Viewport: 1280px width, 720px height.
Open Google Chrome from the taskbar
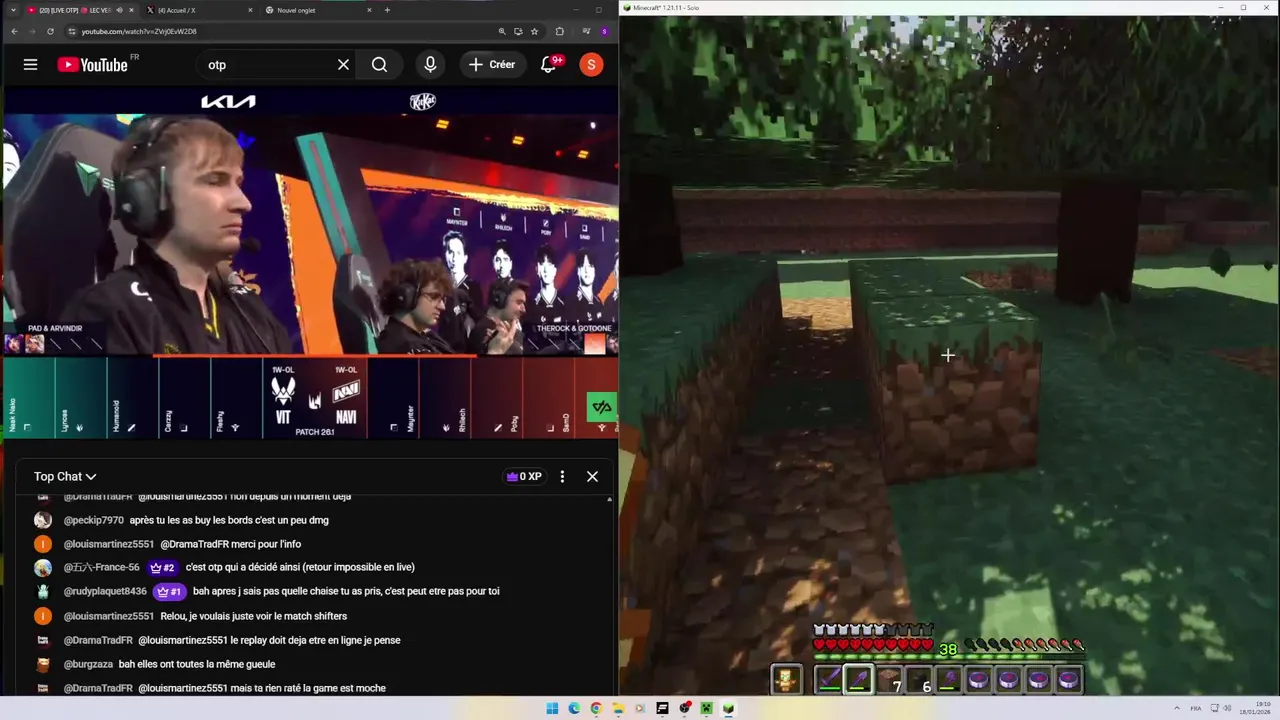click(596, 708)
